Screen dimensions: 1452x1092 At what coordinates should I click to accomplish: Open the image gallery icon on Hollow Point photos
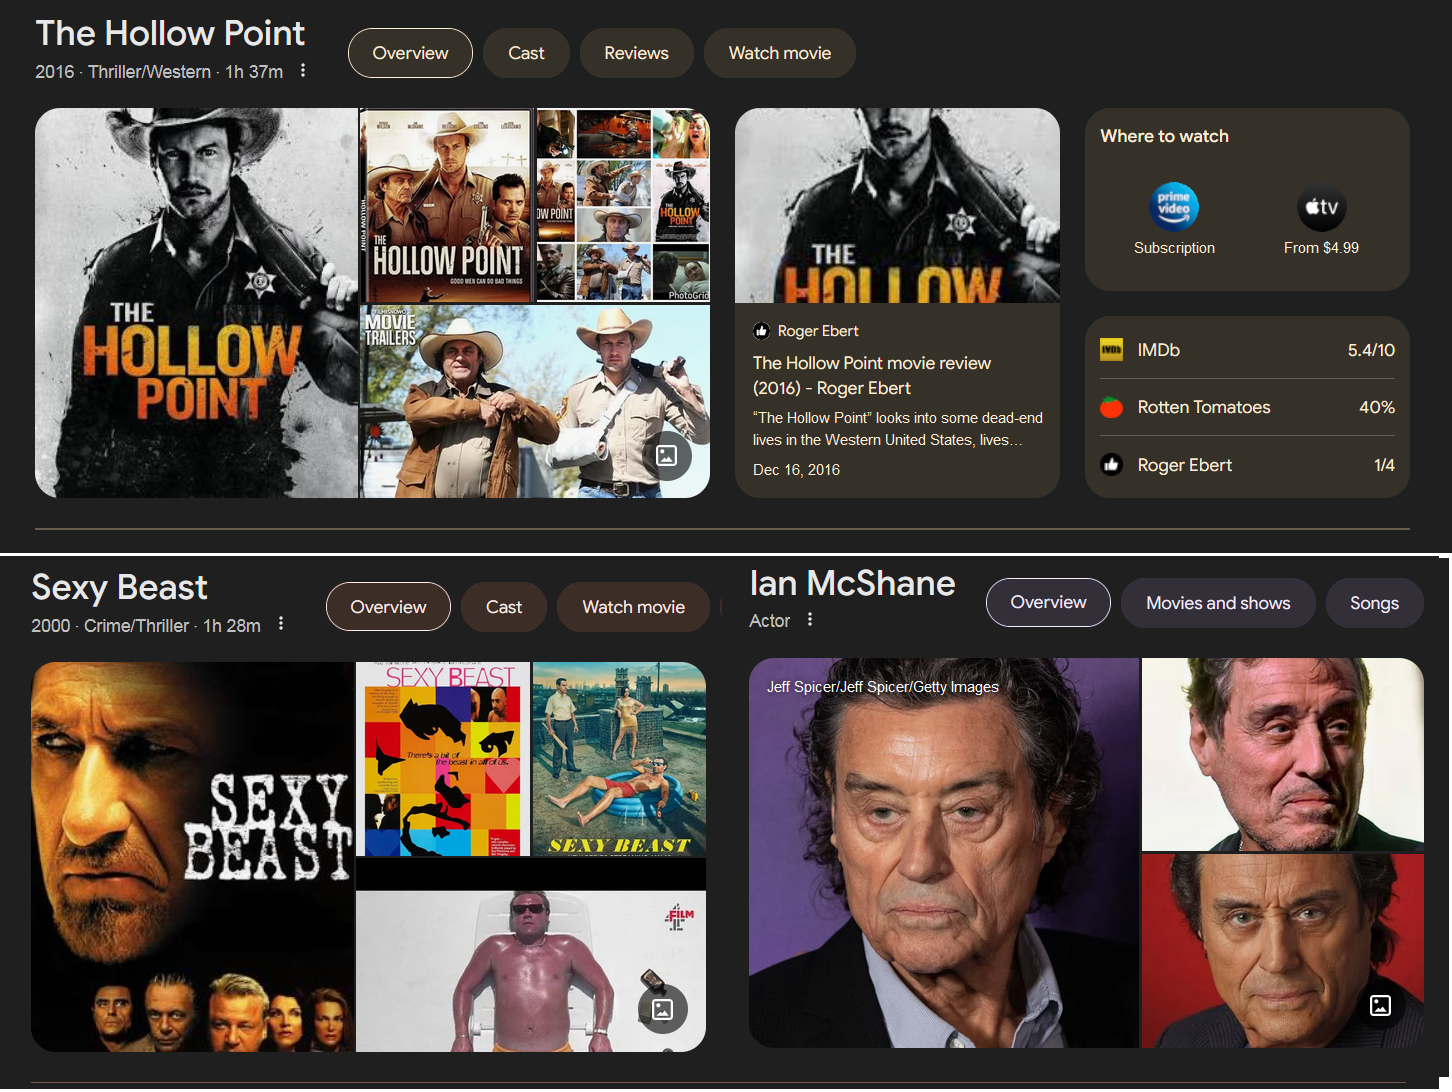coord(667,456)
